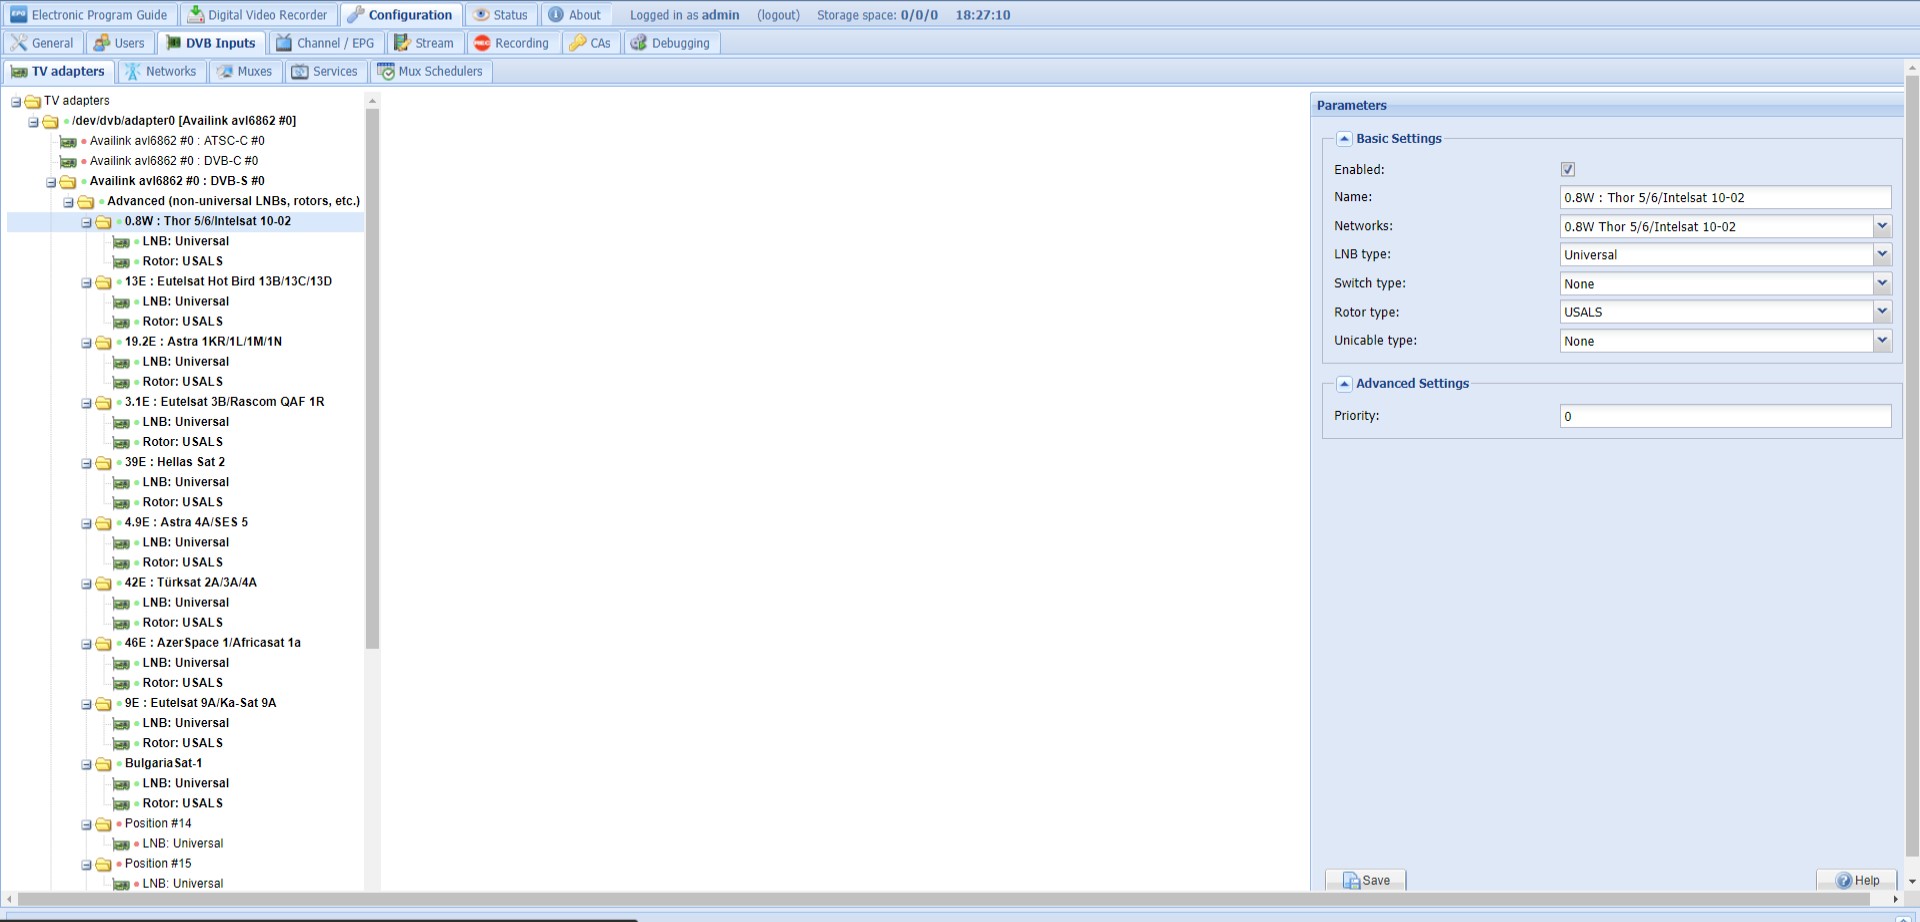Click LNB card icon under Position #14
The height and width of the screenshot is (922, 1920).
coord(121,844)
